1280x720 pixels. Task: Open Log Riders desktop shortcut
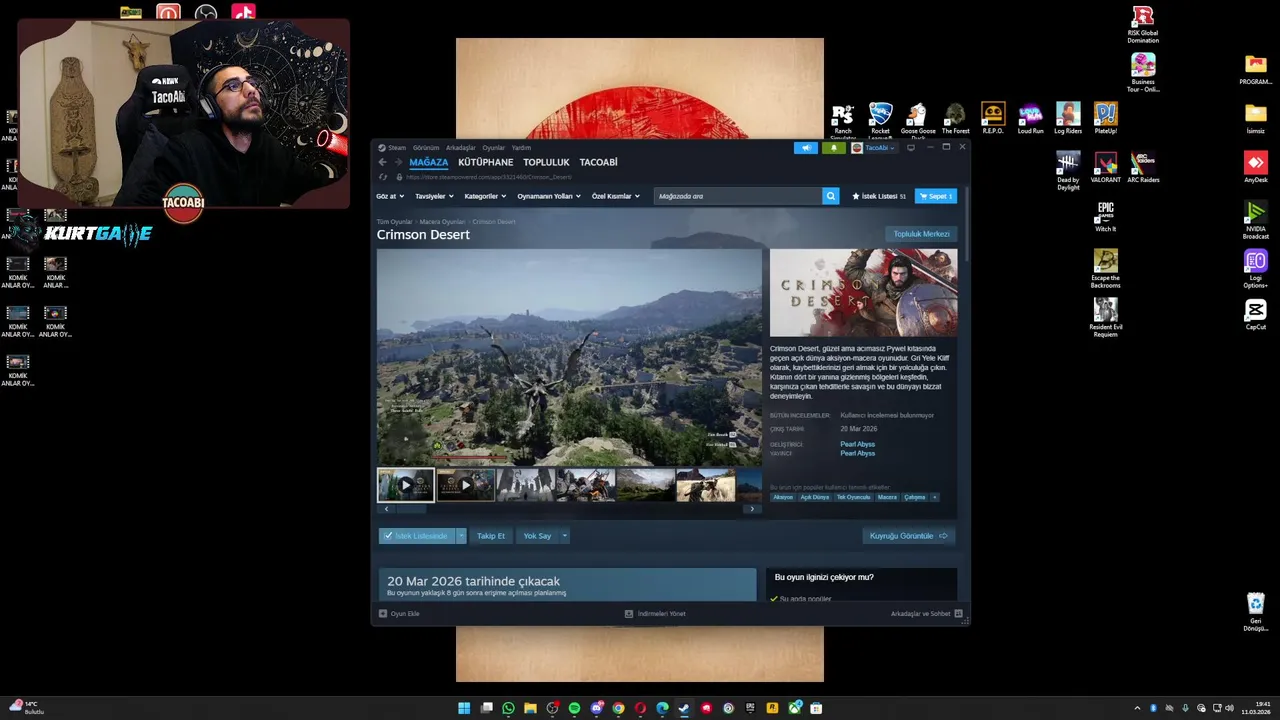tap(1068, 118)
